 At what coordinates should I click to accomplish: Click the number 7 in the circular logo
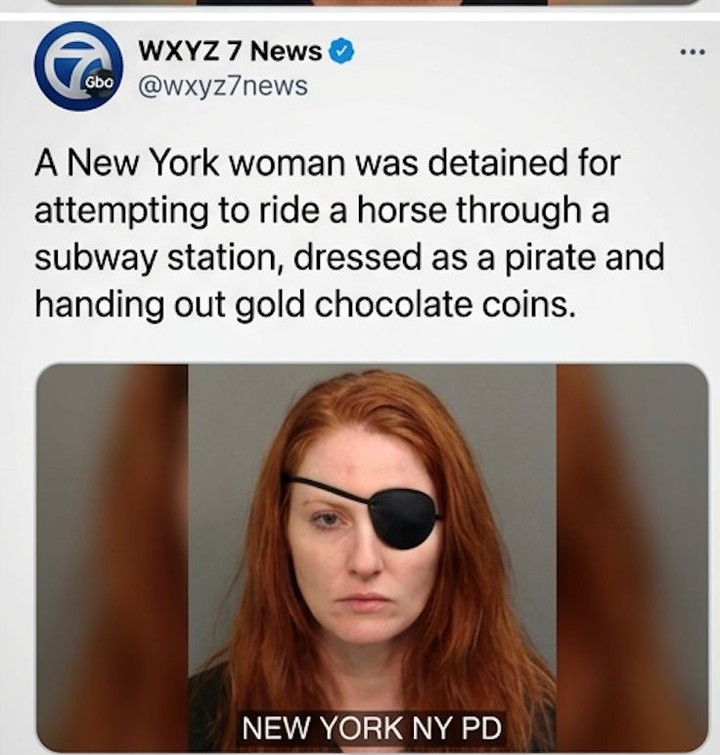tap(77, 63)
